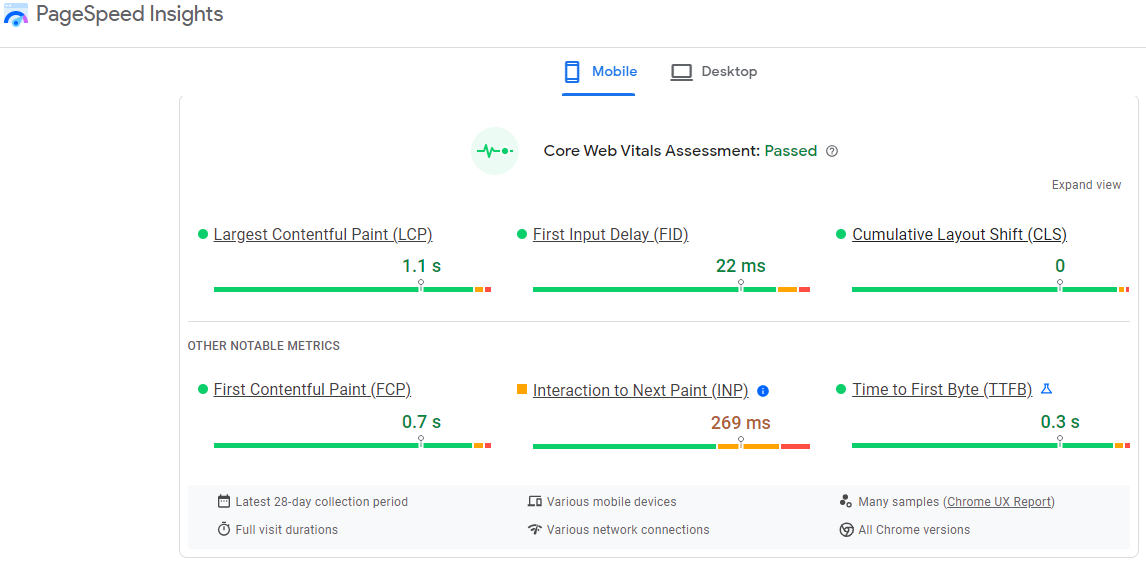Select the Mobile tab
This screenshot has width=1146, height=577.
pyautogui.click(x=599, y=71)
